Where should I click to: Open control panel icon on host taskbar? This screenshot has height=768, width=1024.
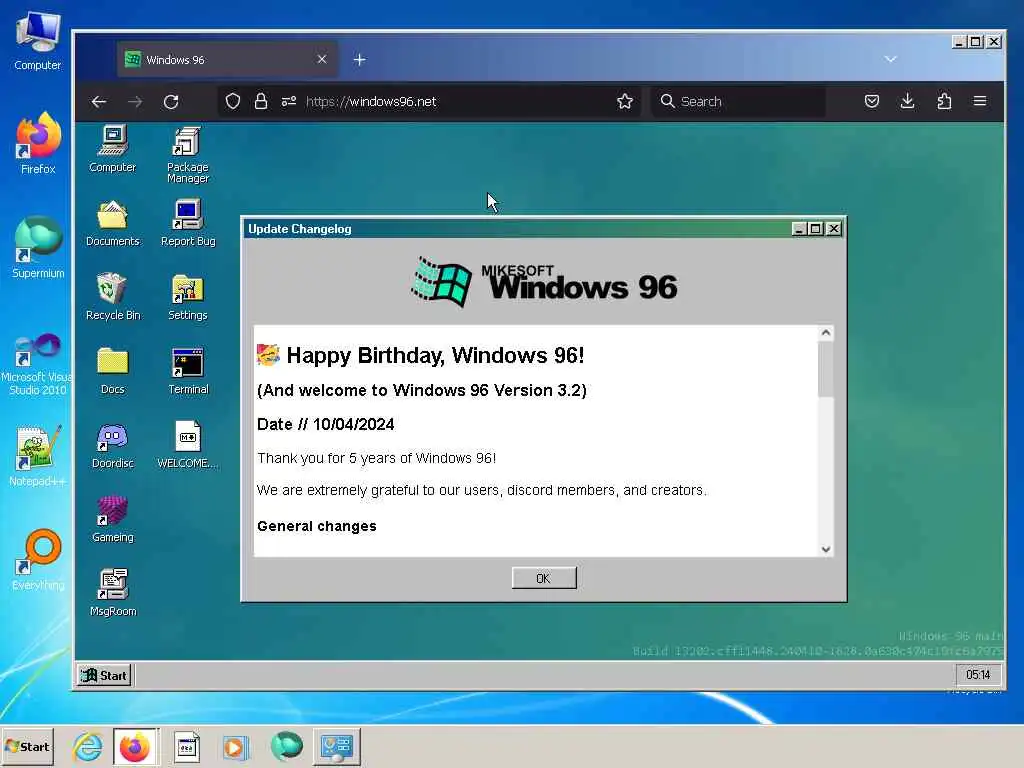(336, 746)
